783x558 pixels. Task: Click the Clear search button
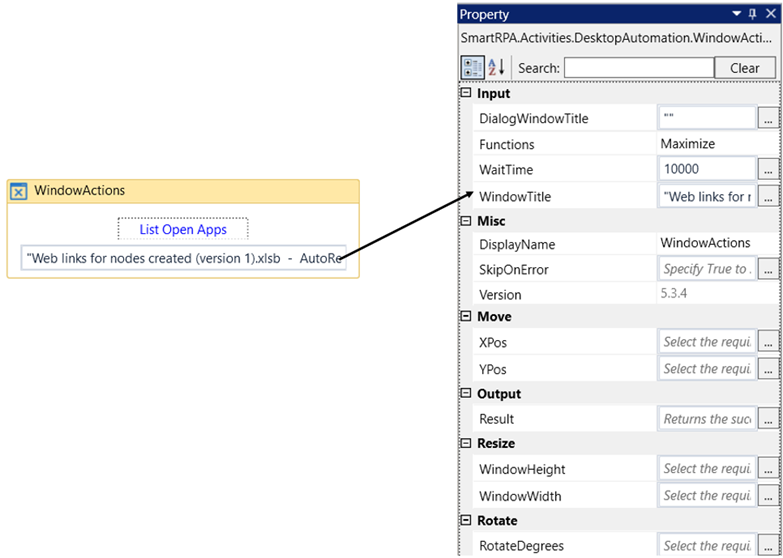[744, 68]
